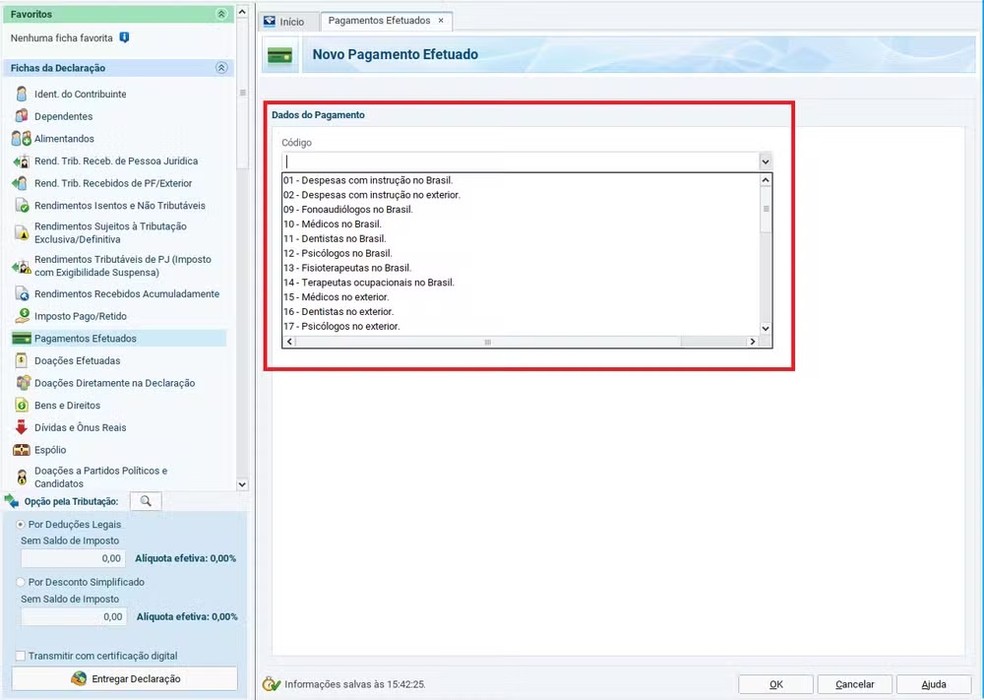
Task: Close the Pagamentos Efetuados tab
Action: (x=441, y=21)
